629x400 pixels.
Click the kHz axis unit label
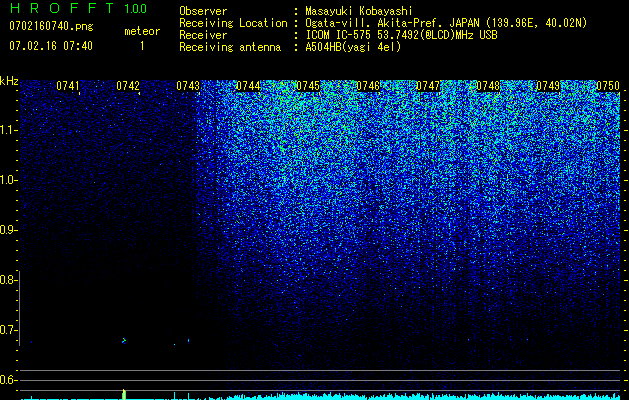tap(9, 81)
